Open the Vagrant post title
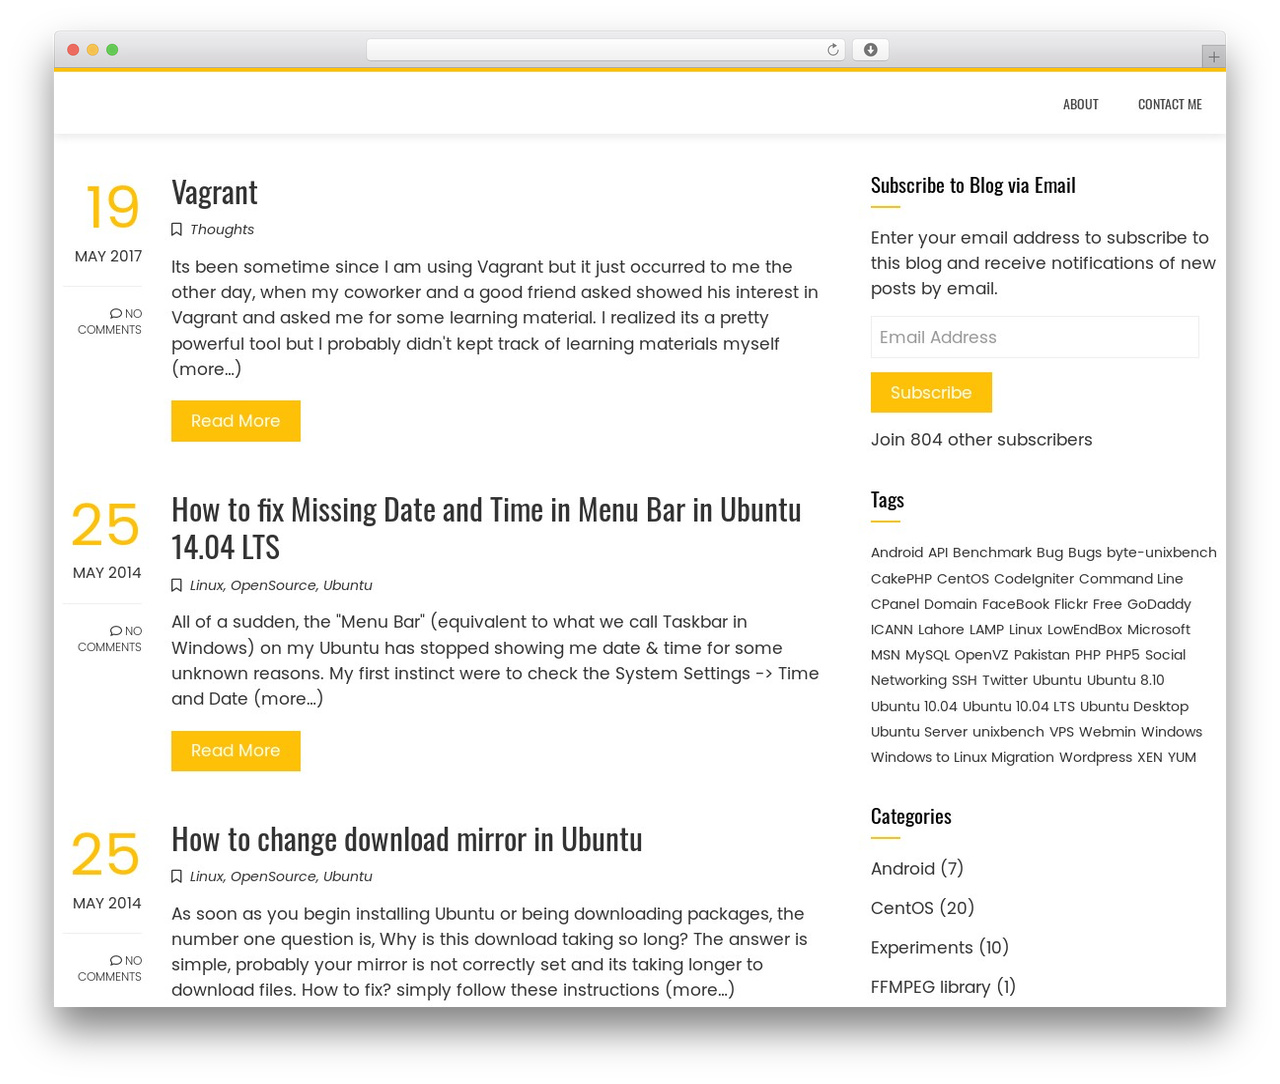Screen dimensions: 1280x1084 [214, 191]
